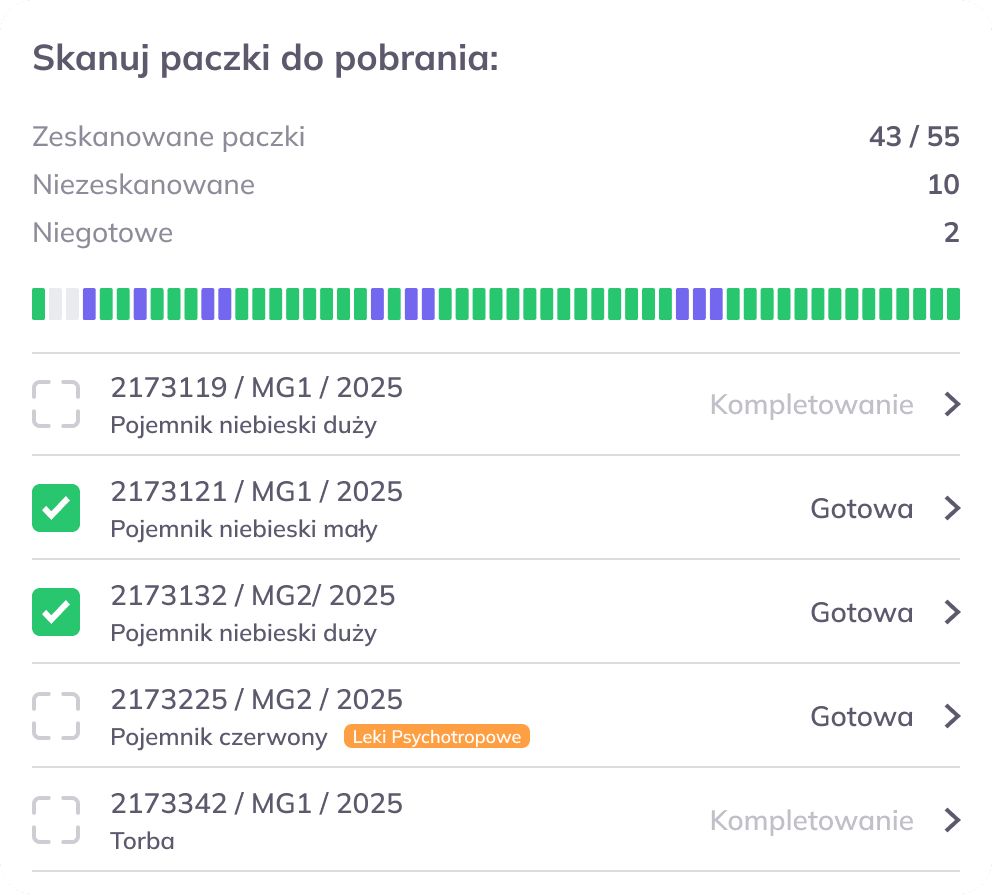Click the heading 'Skanuj paczki do pobrania'
This screenshot has height=894, width=992.
pyautogui.click(x=267, y=58)
